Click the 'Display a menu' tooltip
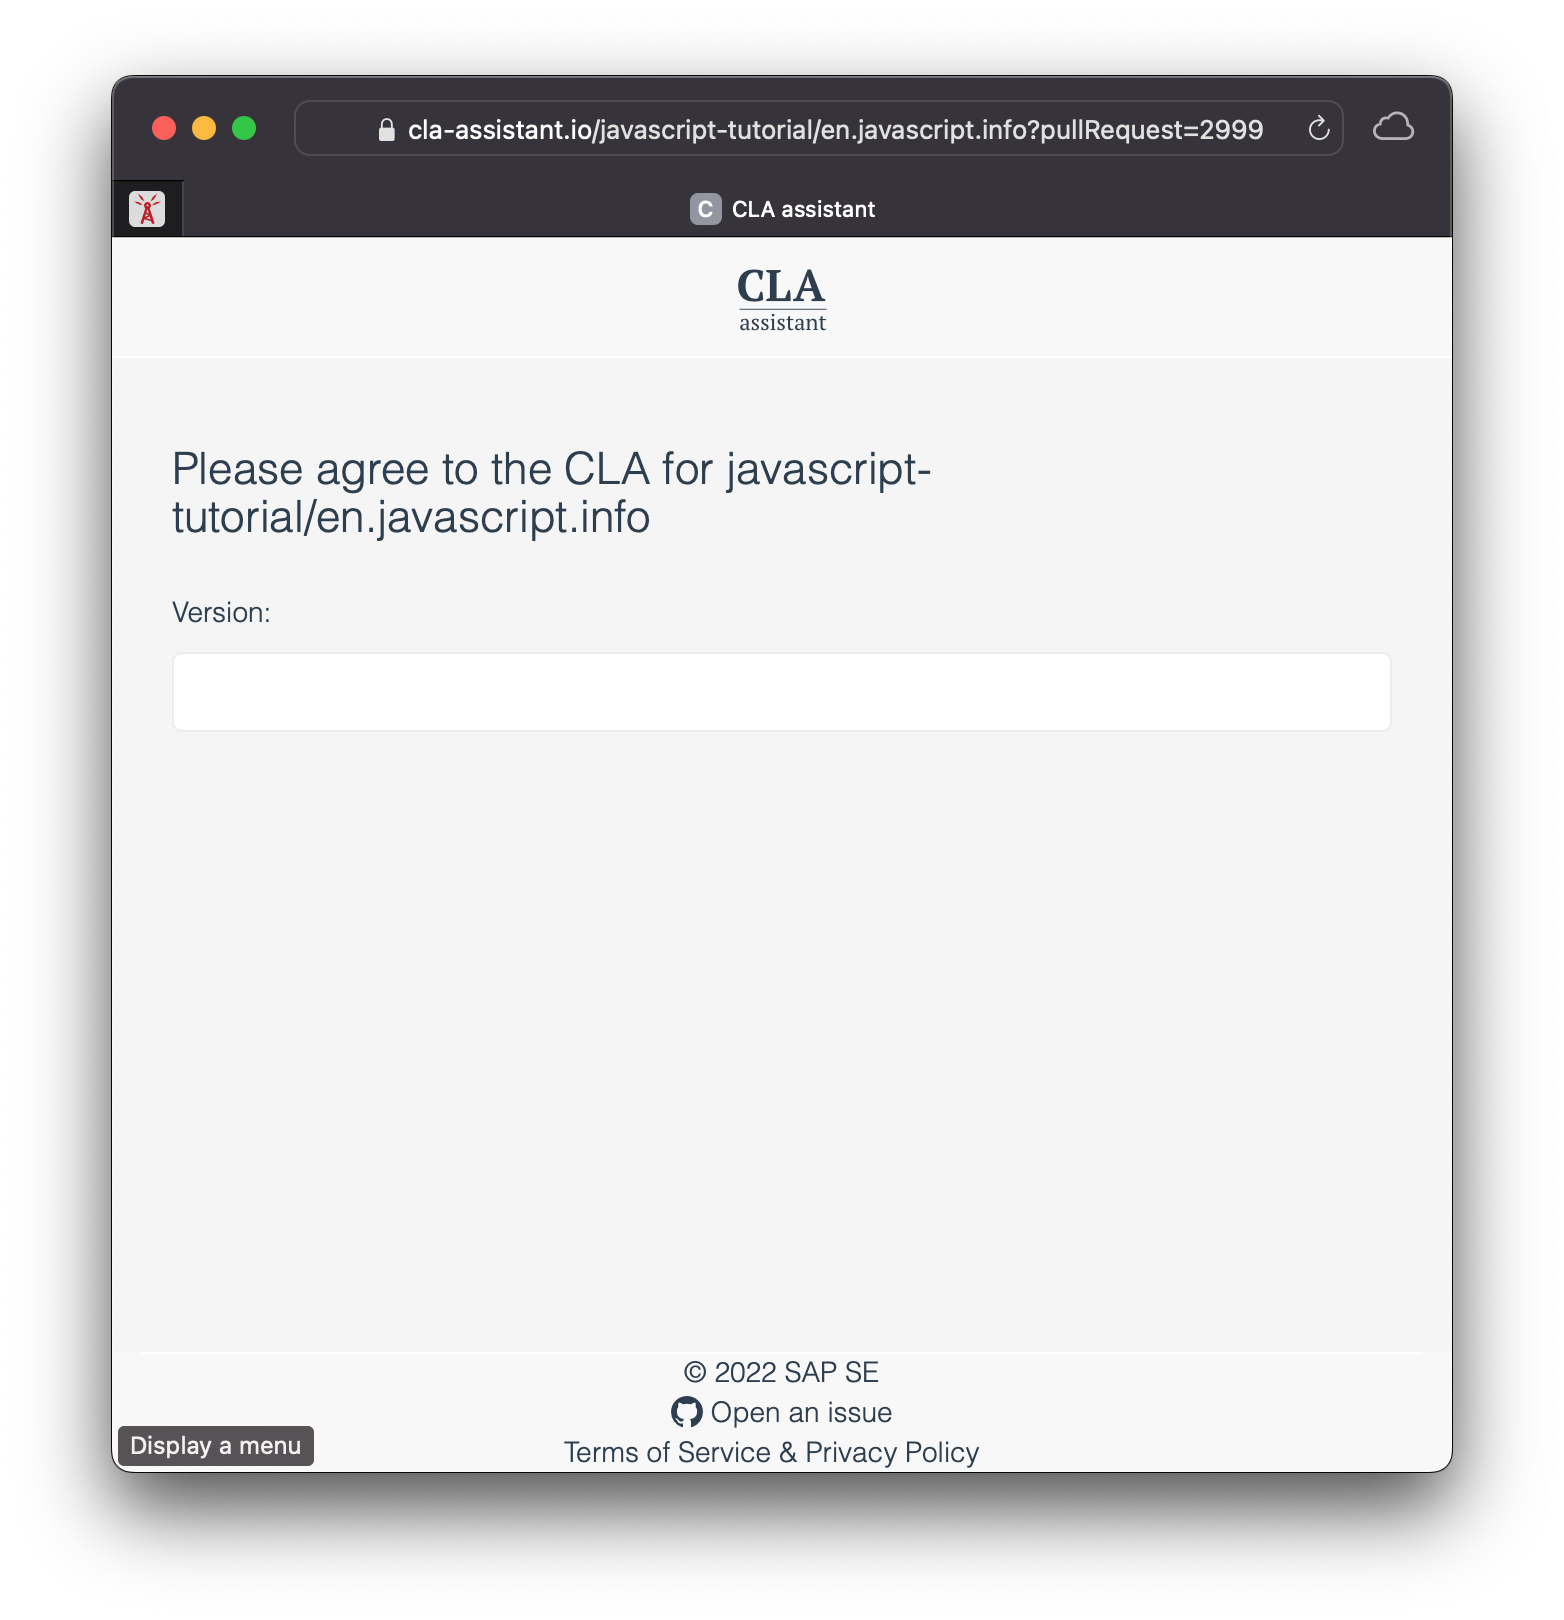 (x=216, y=1446)
